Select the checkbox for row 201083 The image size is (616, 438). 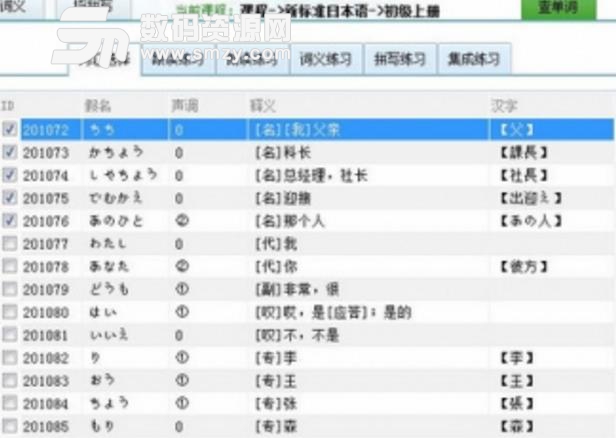click(9, 381)
